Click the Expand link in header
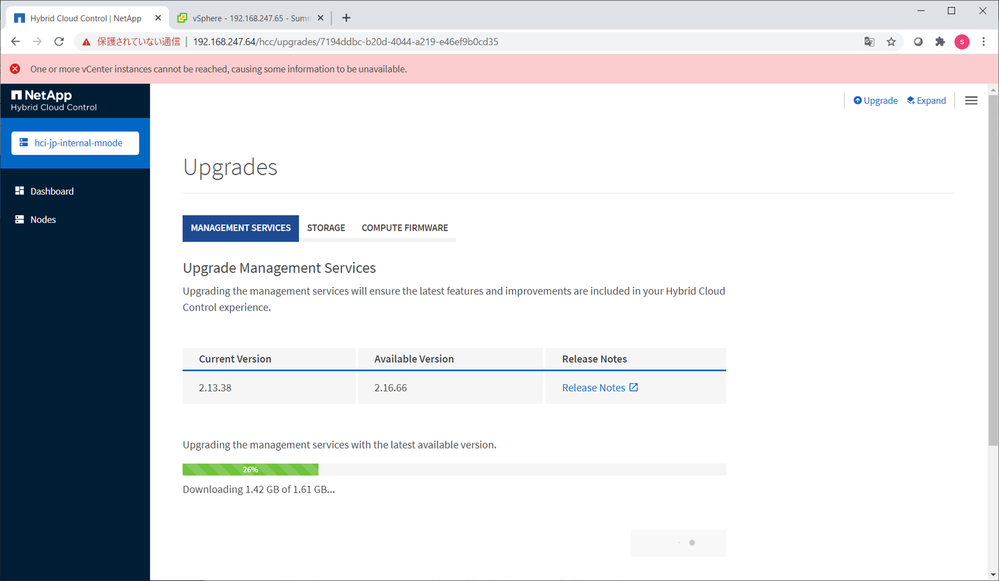999x581 pixels. [x=926, y=101]
